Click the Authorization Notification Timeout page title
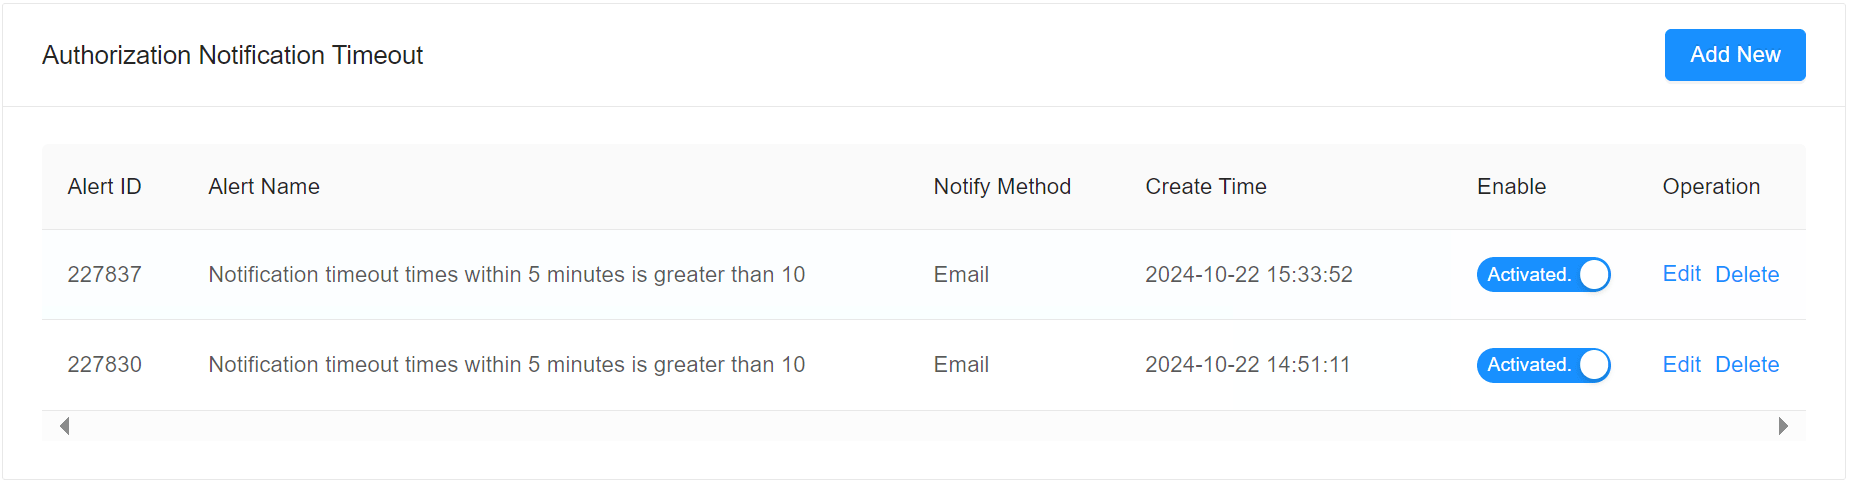Viewport: 1852px width, 486px height. tap(232, 55)
